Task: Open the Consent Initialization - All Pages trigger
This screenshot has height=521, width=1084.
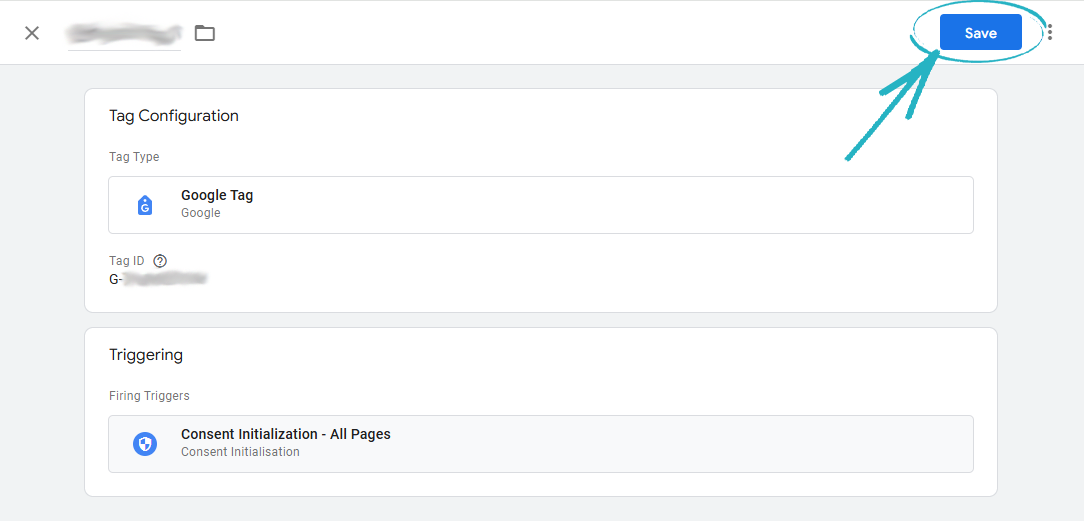Action: tap(286, 434)
